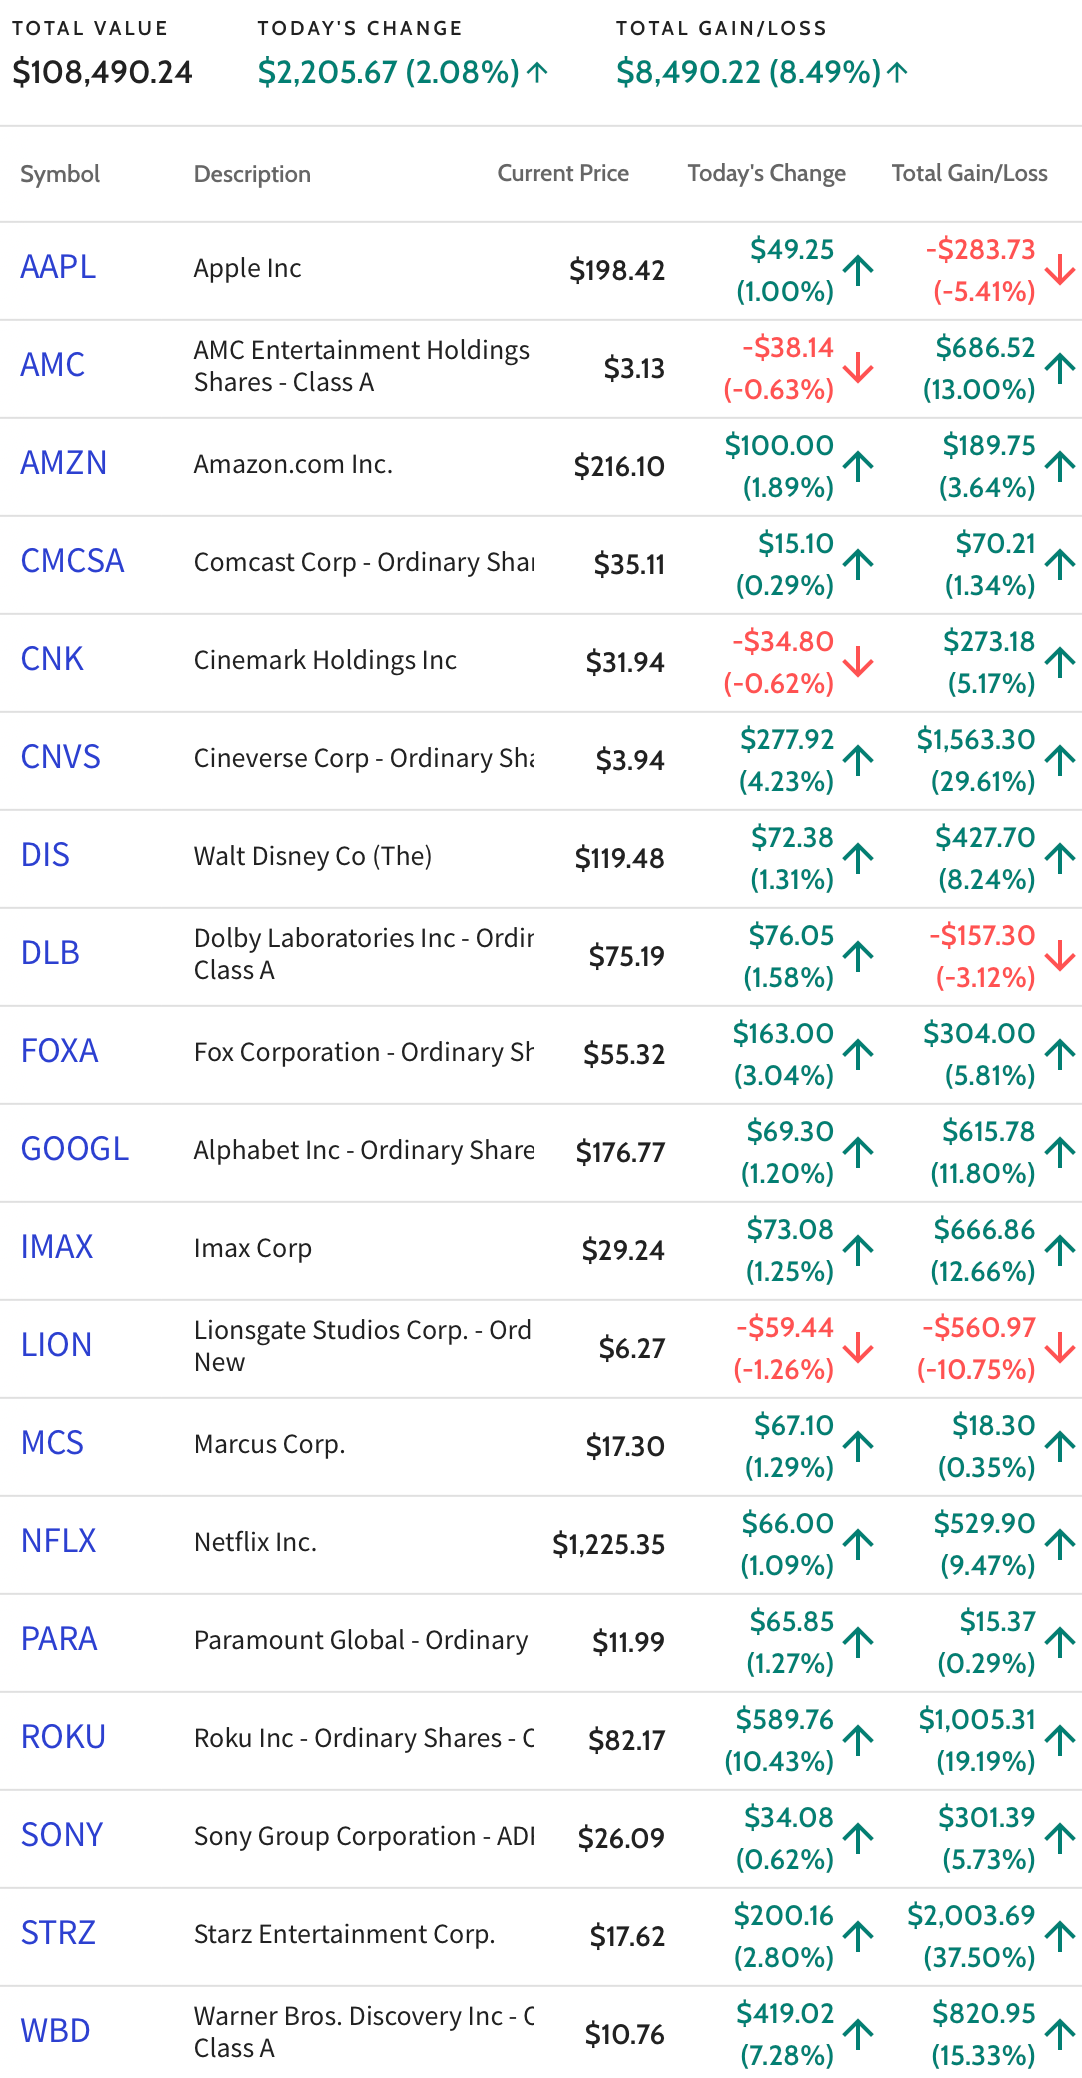This screenshot has height=2078, width=1082.
Task: Click the up arrow beside Total Gain/Loss total
Action: 898,72
